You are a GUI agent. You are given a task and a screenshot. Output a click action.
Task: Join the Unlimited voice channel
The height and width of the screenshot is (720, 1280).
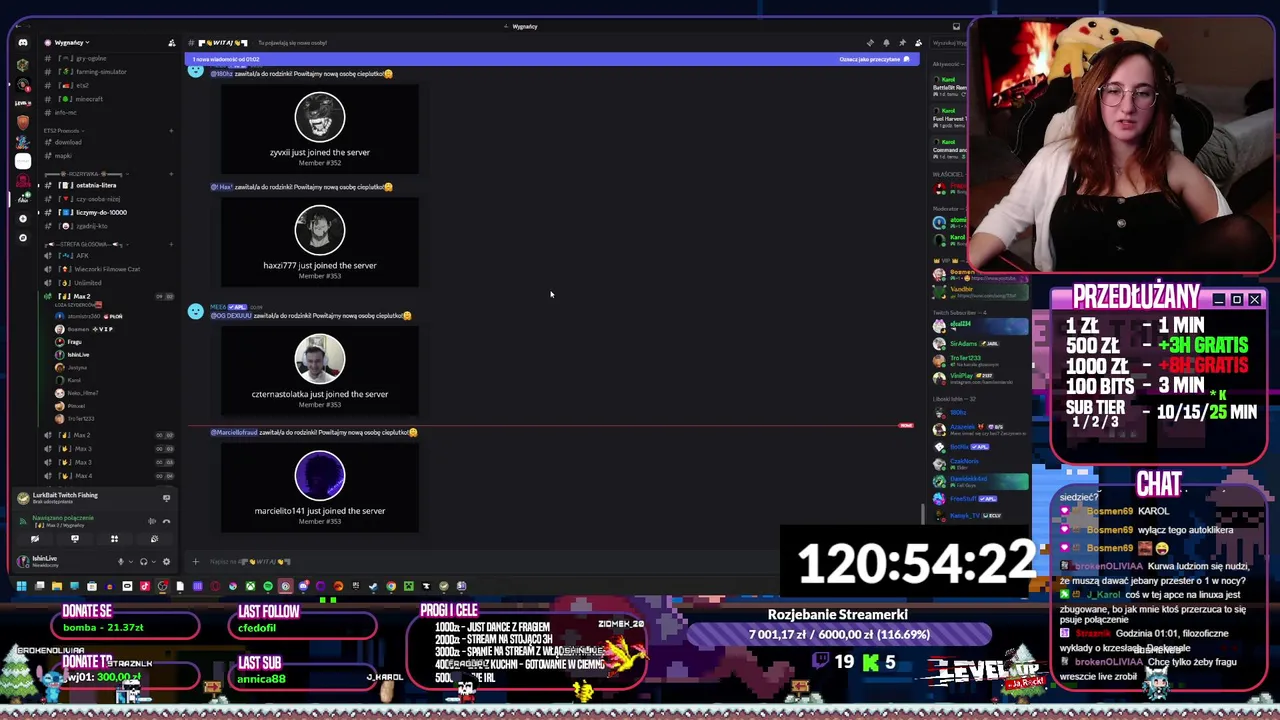click(88, 283)
